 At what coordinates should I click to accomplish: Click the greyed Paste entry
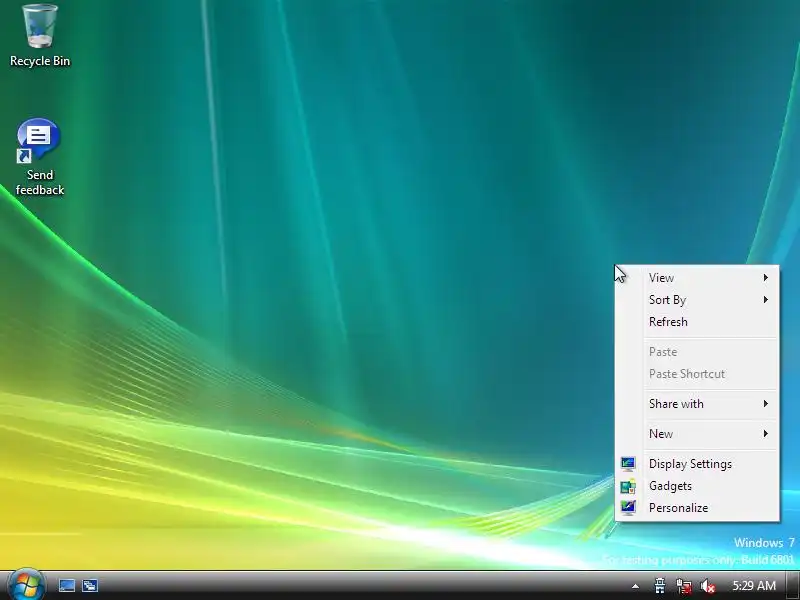point(697,352)
